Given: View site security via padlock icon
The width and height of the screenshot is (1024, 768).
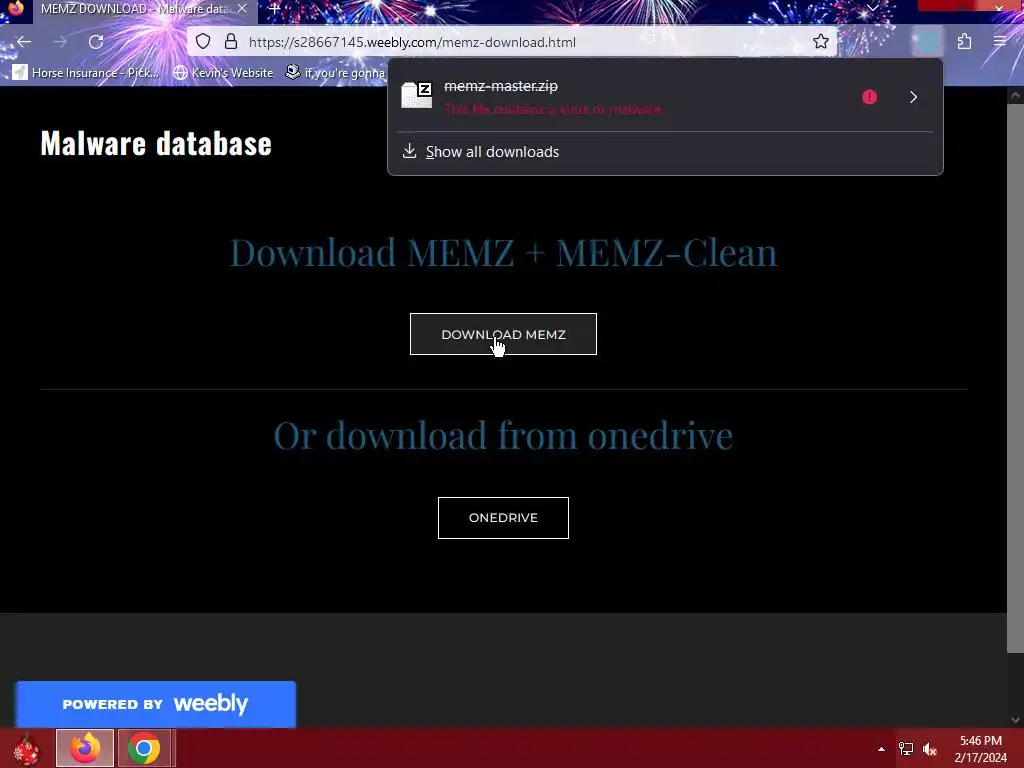Looking at the screenshot, I should click(231, 42).
